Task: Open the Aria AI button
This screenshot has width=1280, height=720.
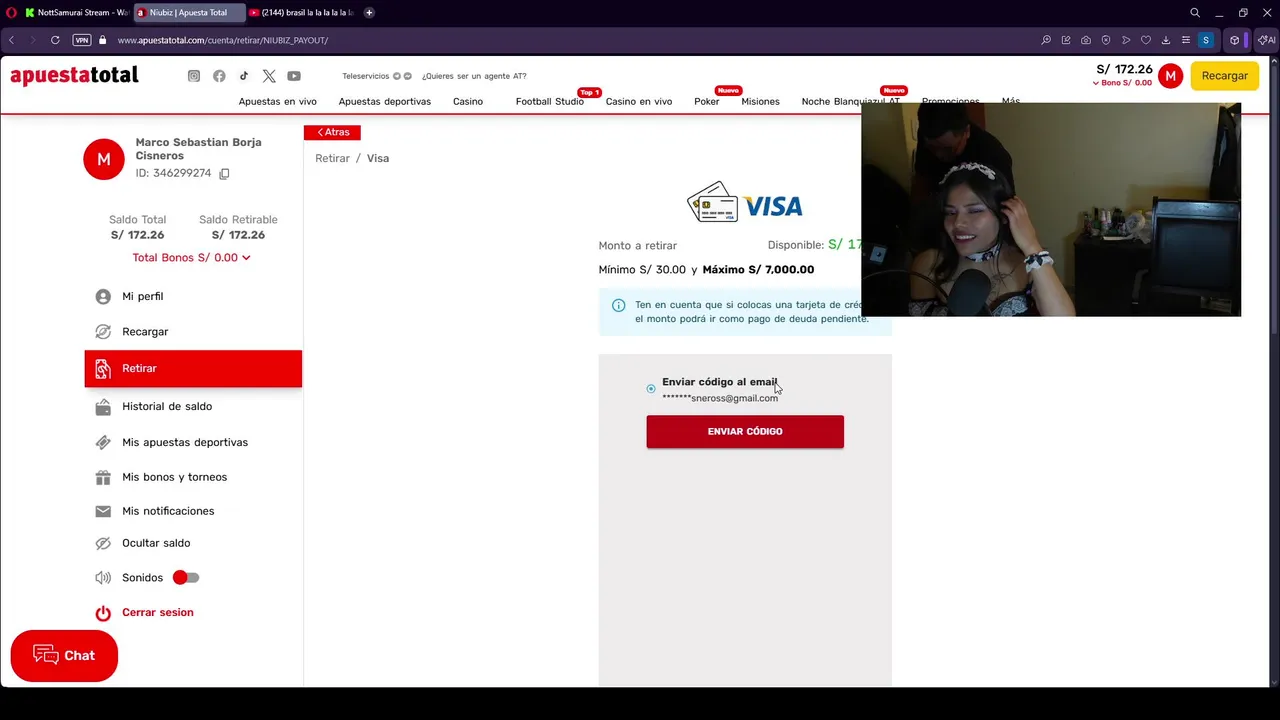Action: [x=1266, y=40]
